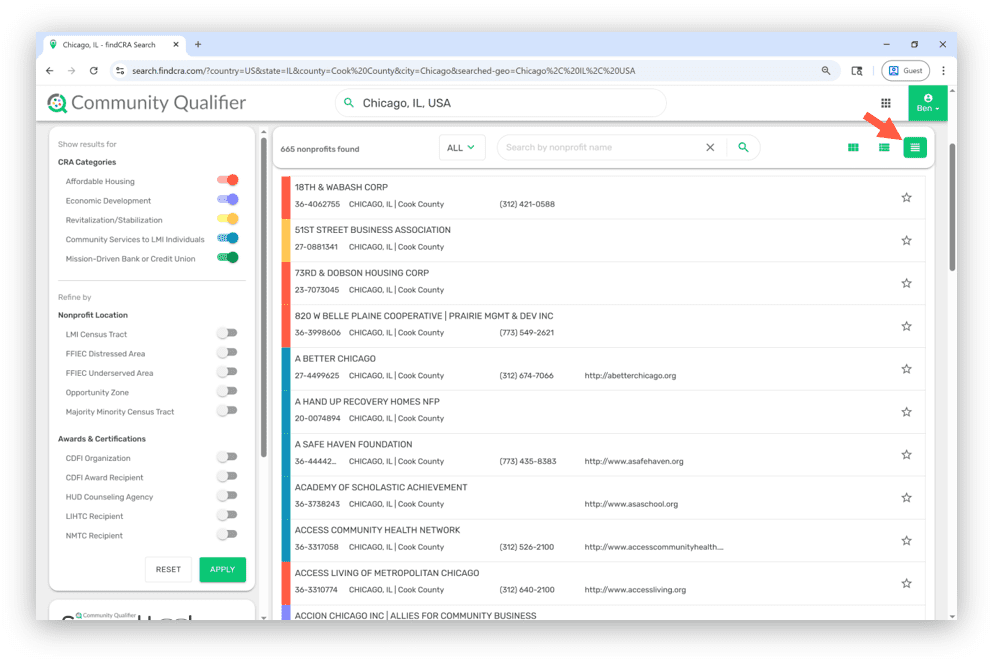
Task: Open http://www.asaschool.org link
Action: point(631,504)
